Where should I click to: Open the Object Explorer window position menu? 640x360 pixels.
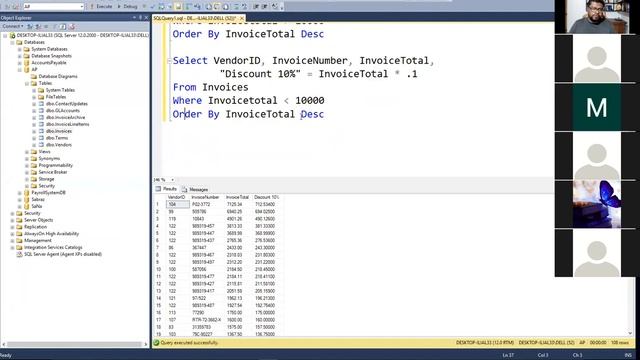pos(134,18)
